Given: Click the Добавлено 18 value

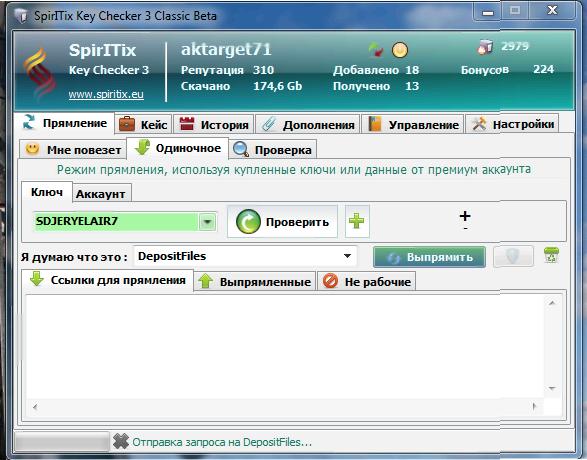Looking at the screenshot, I should tap(412, 70).
